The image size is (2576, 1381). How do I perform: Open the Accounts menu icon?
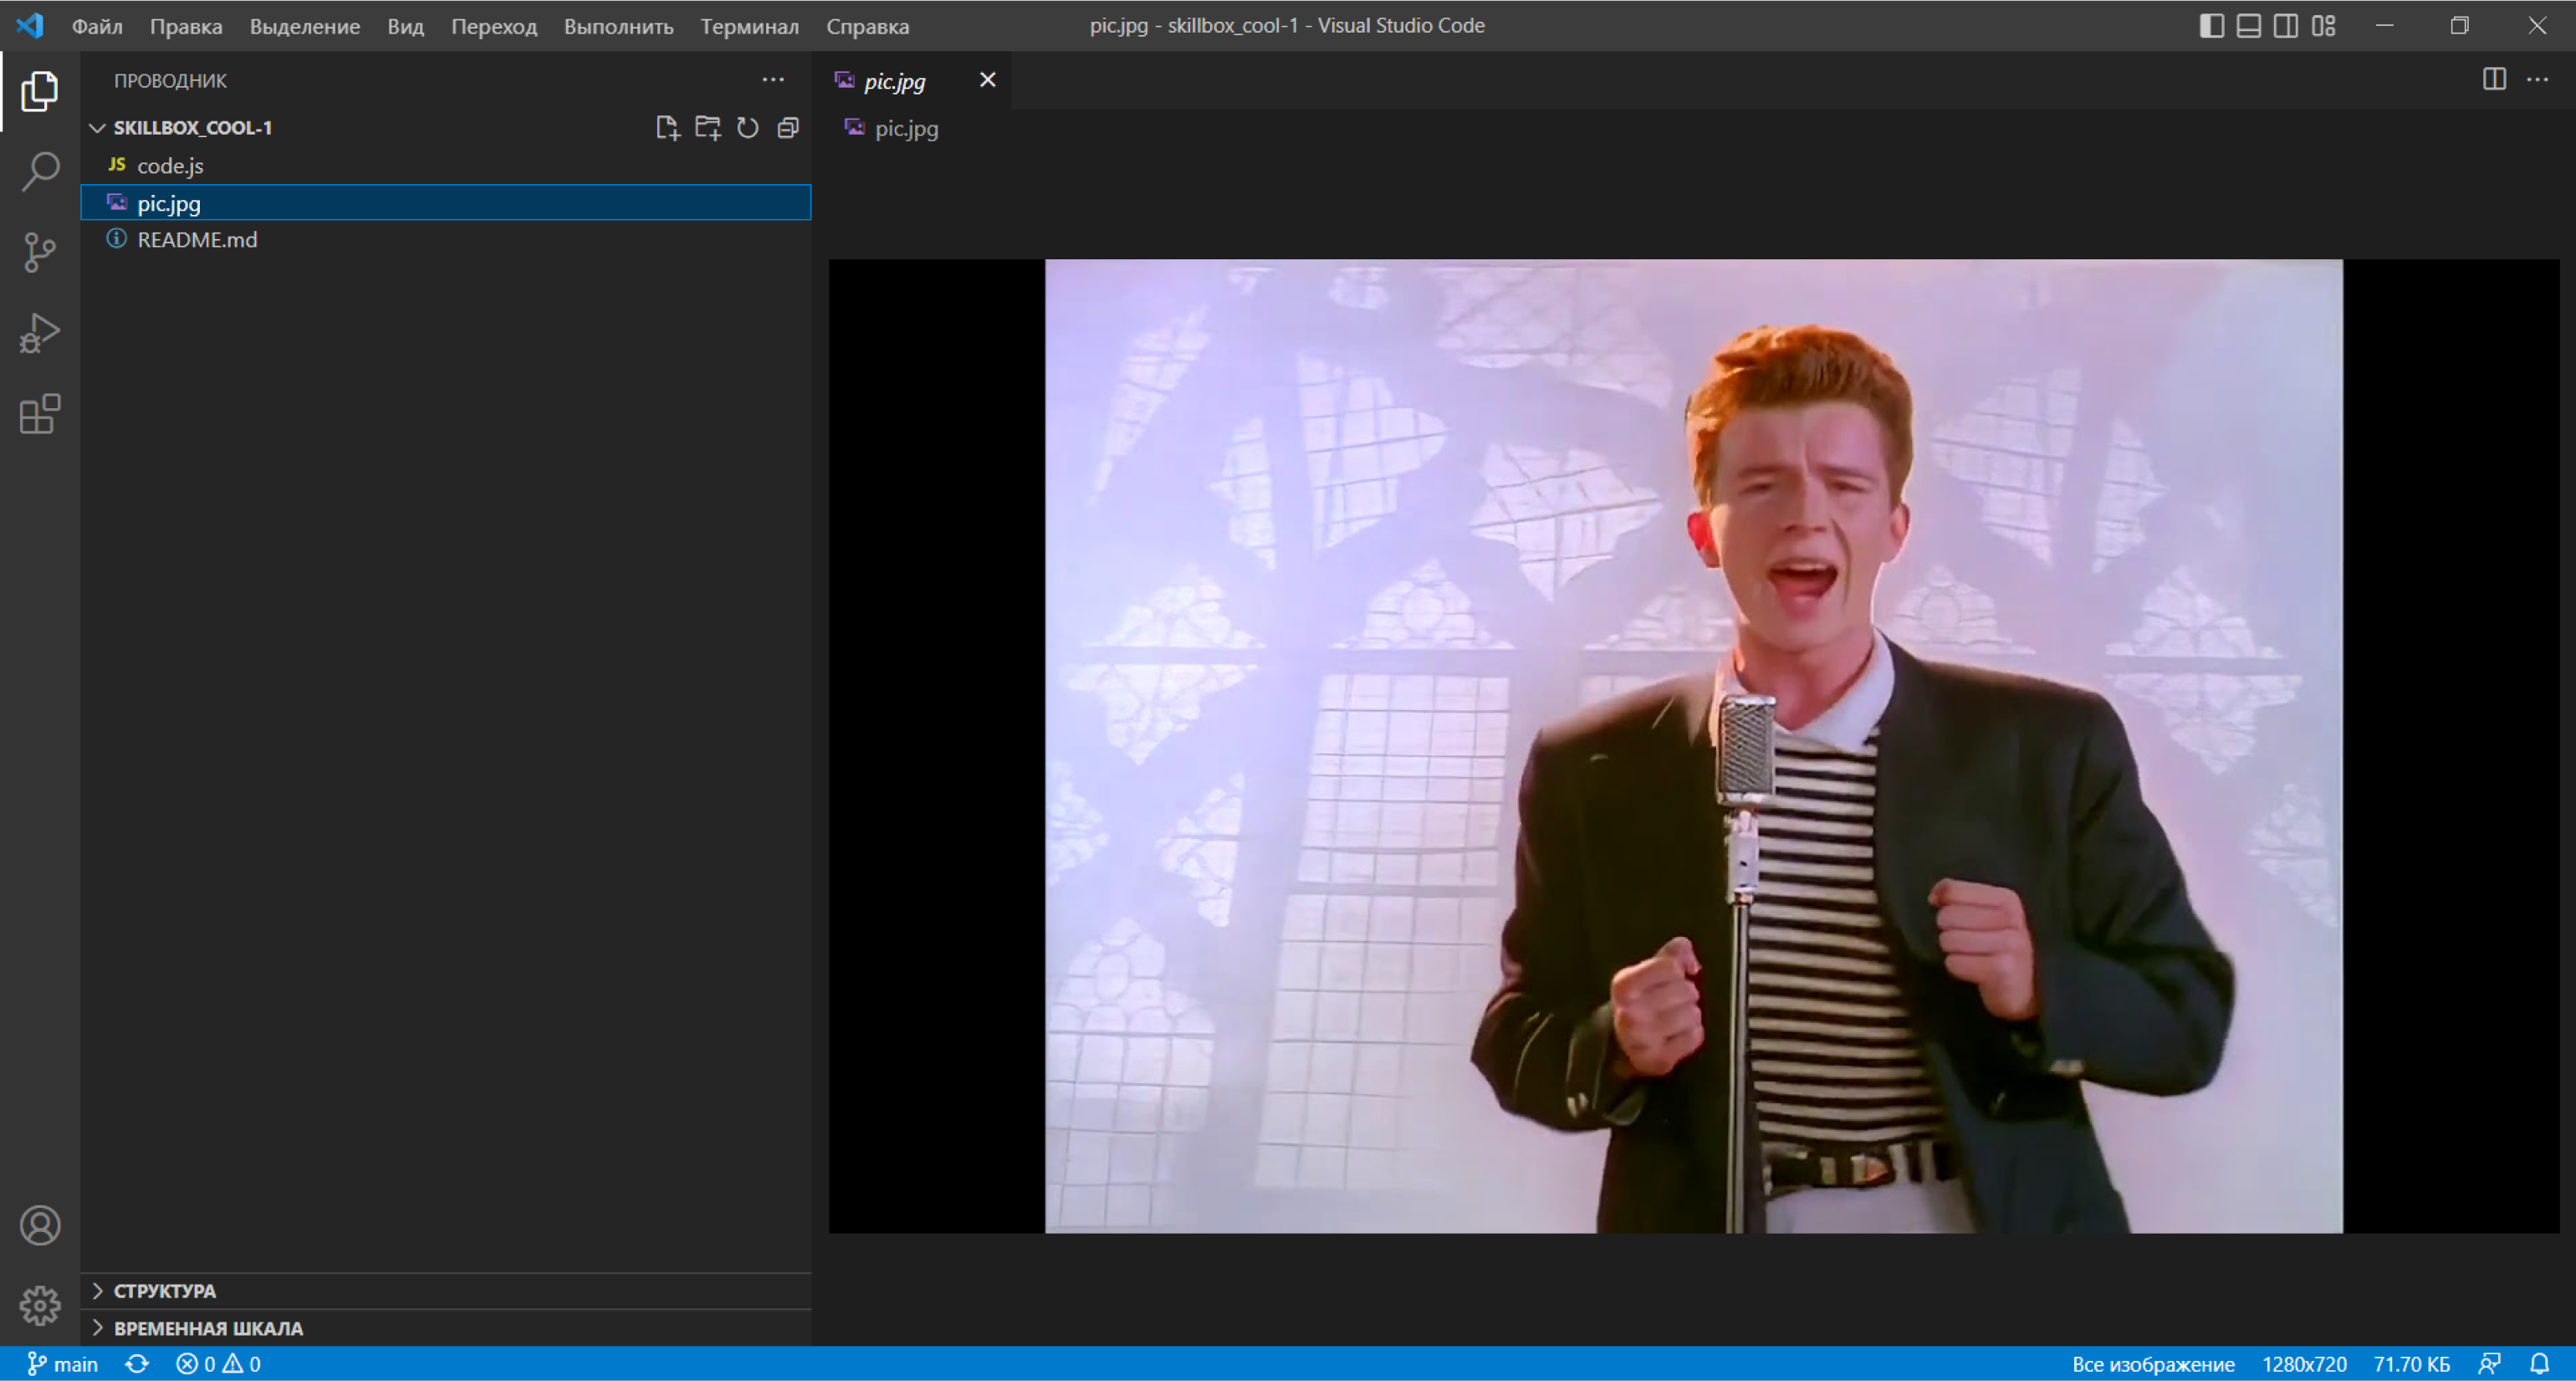40,1225
